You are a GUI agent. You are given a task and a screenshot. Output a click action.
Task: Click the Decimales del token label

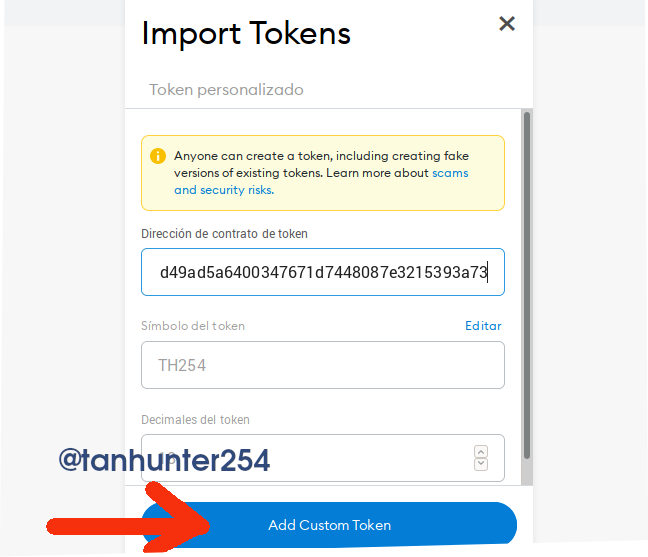point(195,420)
